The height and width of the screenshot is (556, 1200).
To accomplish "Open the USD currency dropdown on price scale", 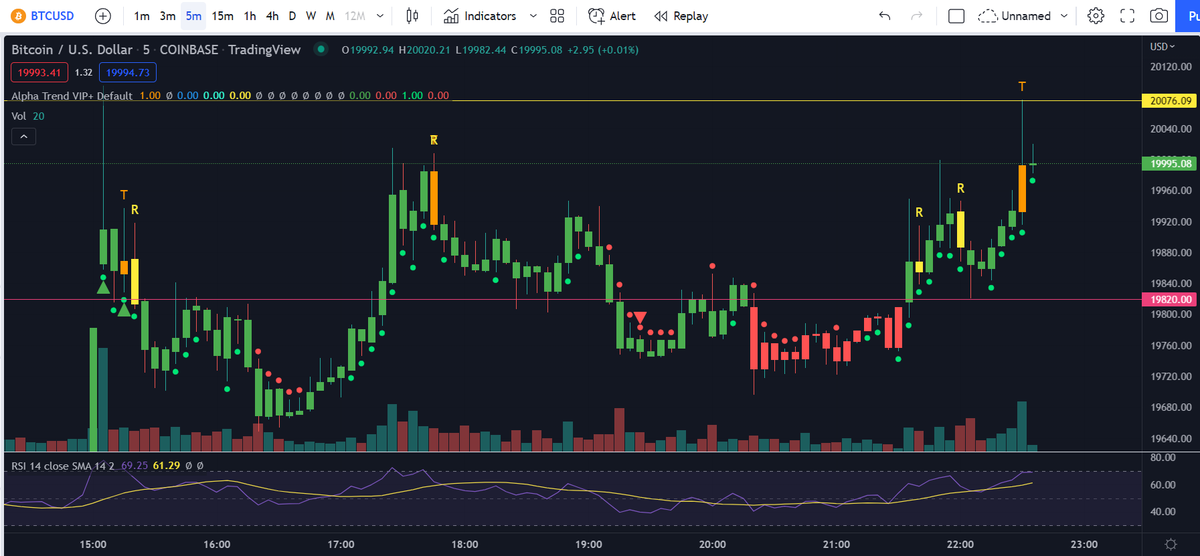I will coord(1164,47).
